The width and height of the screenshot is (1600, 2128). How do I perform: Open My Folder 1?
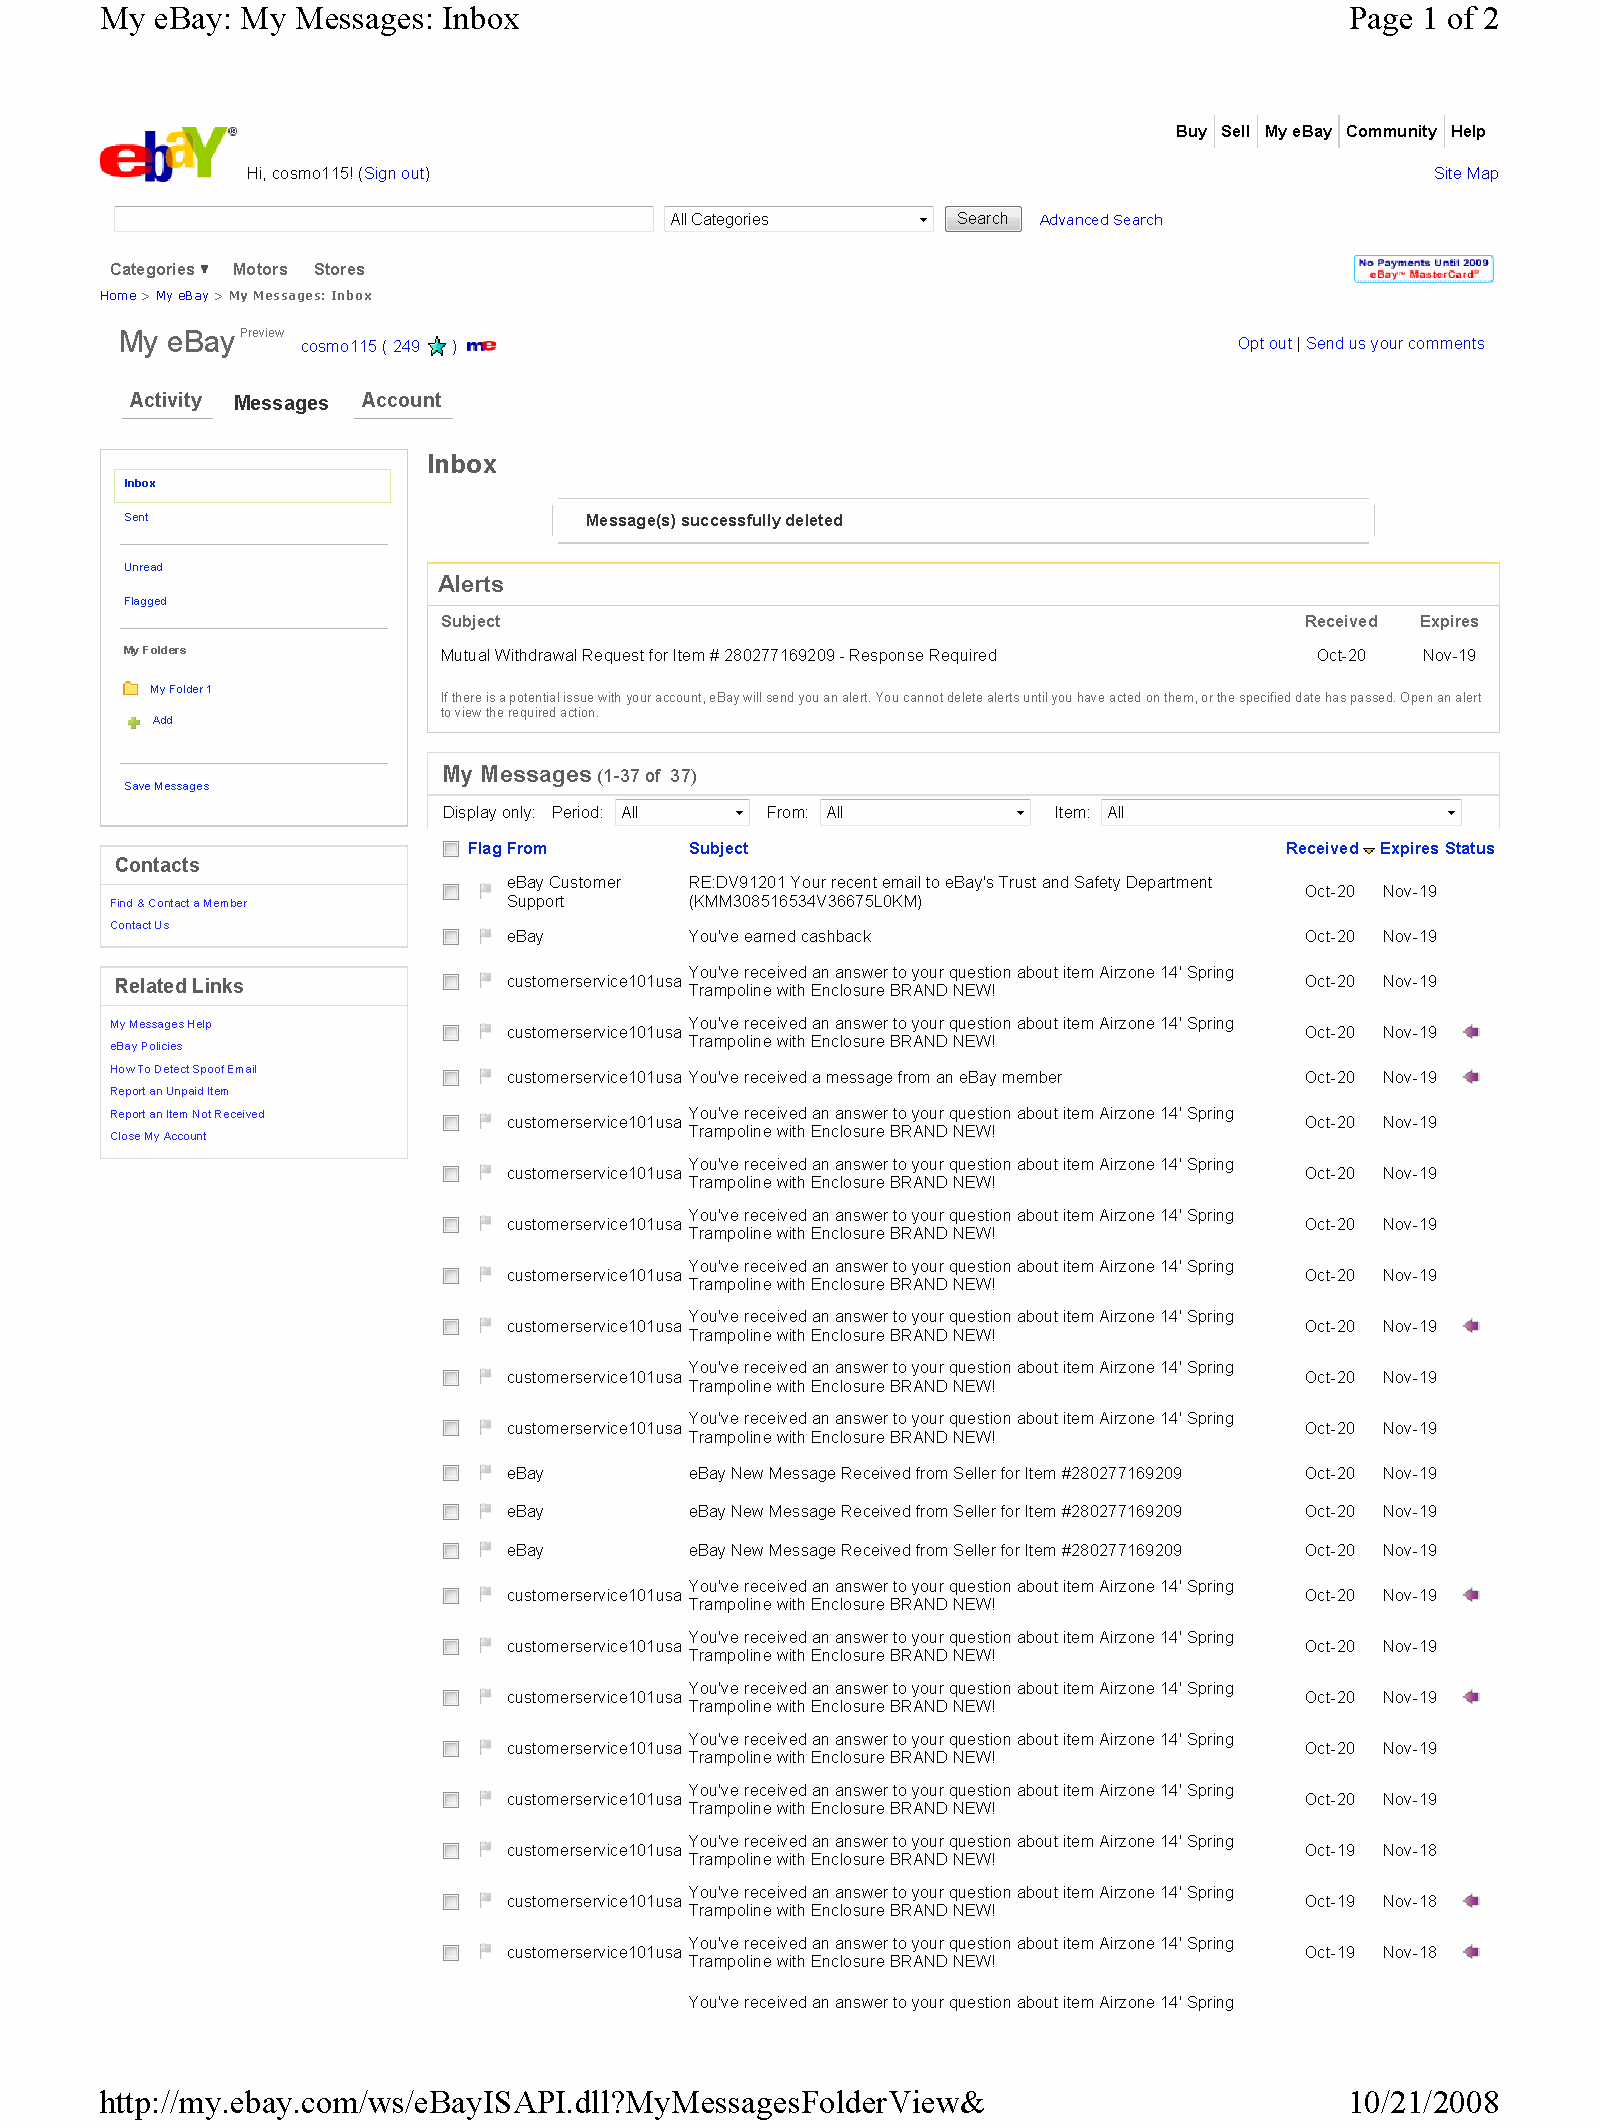pyautogui.click(x=181, y=690)
